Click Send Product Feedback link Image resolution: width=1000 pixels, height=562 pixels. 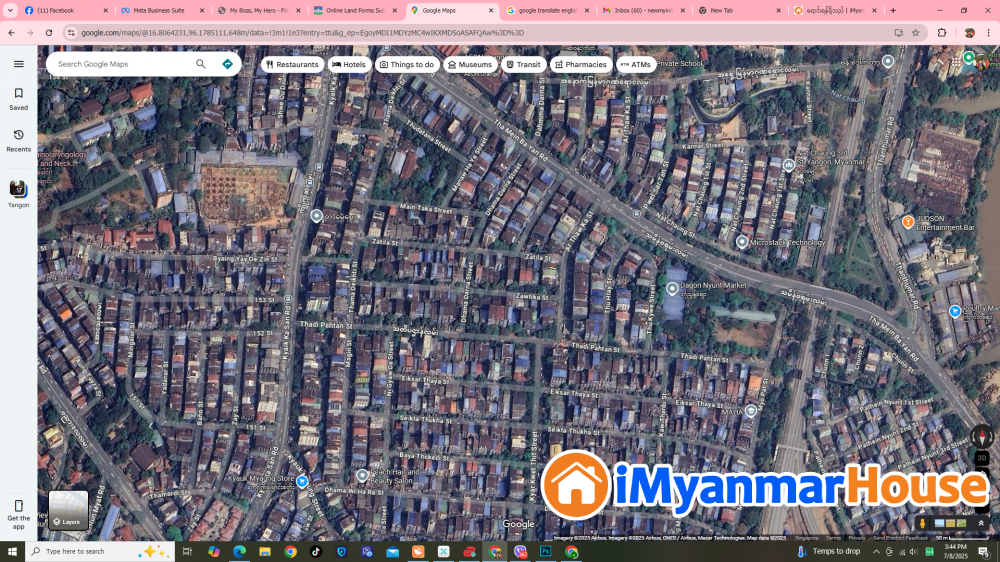coord(901,538)
